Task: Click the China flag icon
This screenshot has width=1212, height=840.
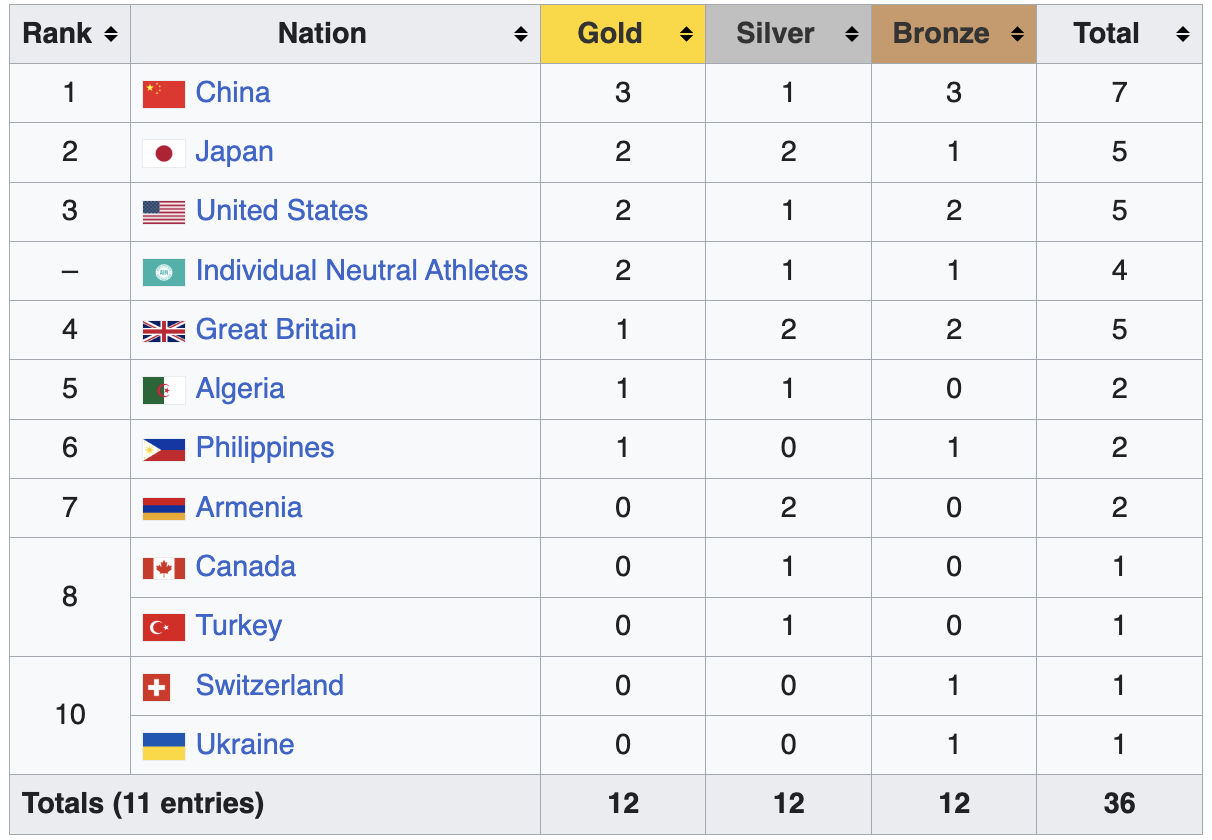Action: (164, 93)
